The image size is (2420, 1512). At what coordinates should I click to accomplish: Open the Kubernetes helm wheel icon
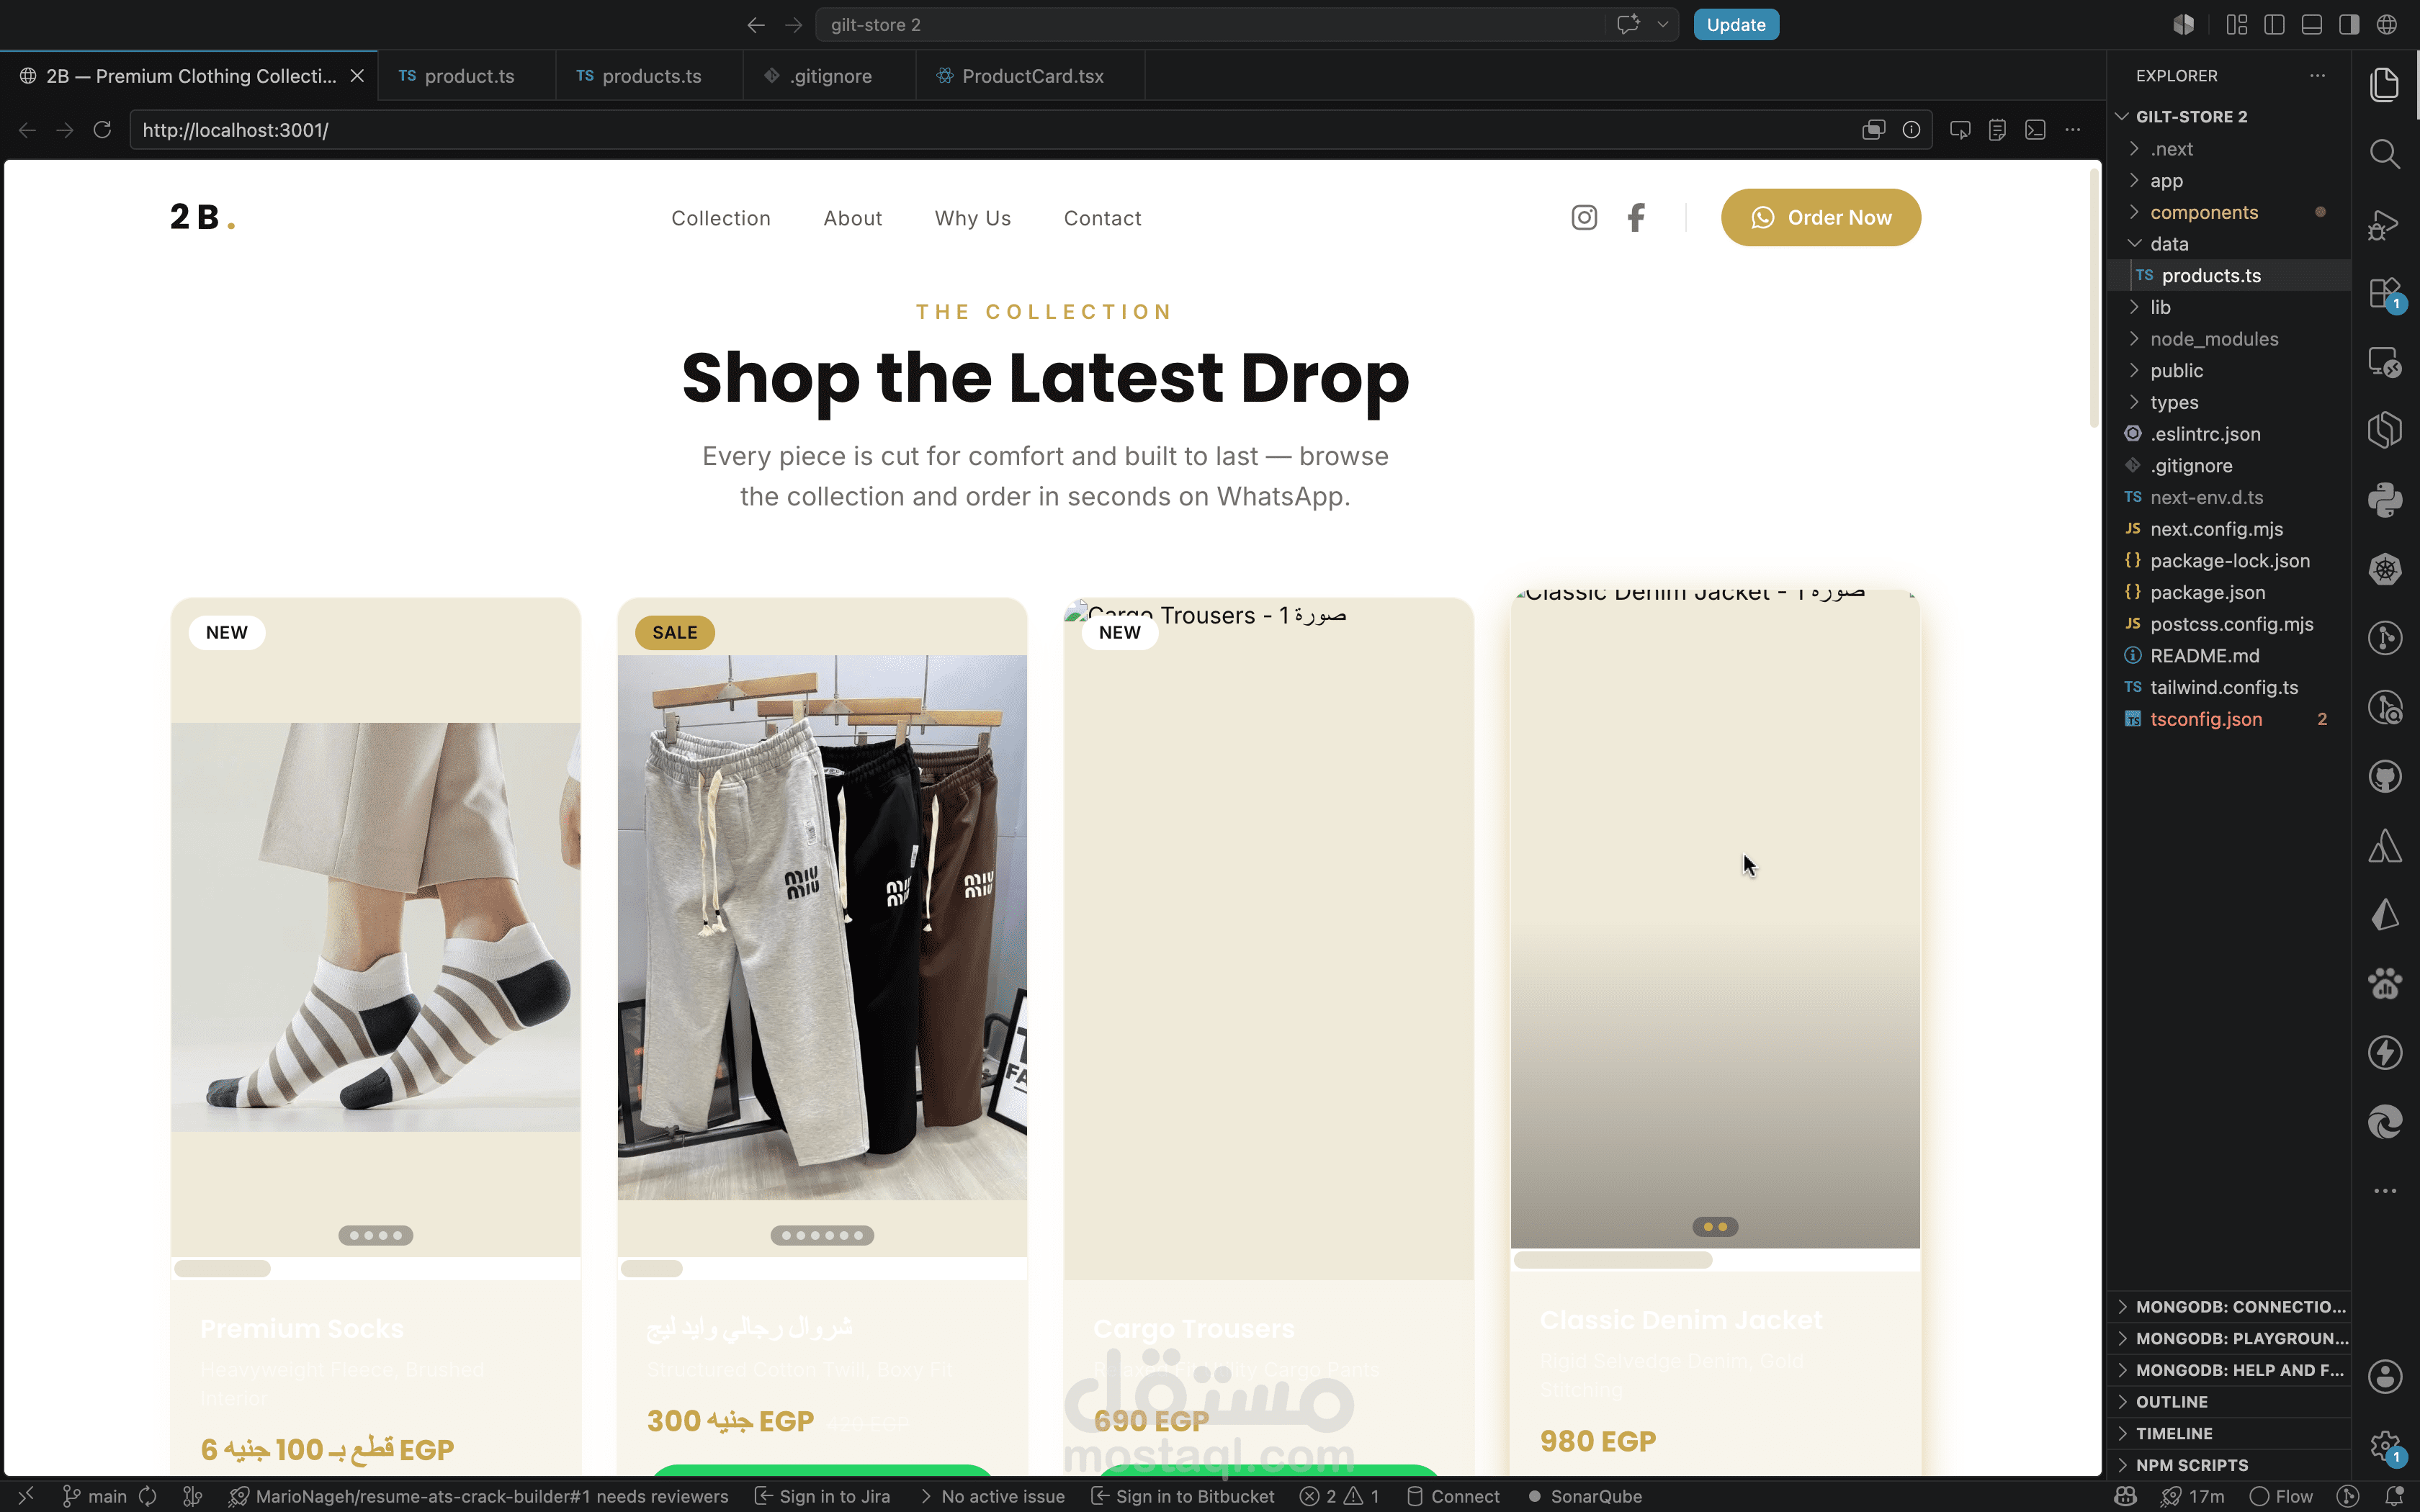[x=2385, y=569]
